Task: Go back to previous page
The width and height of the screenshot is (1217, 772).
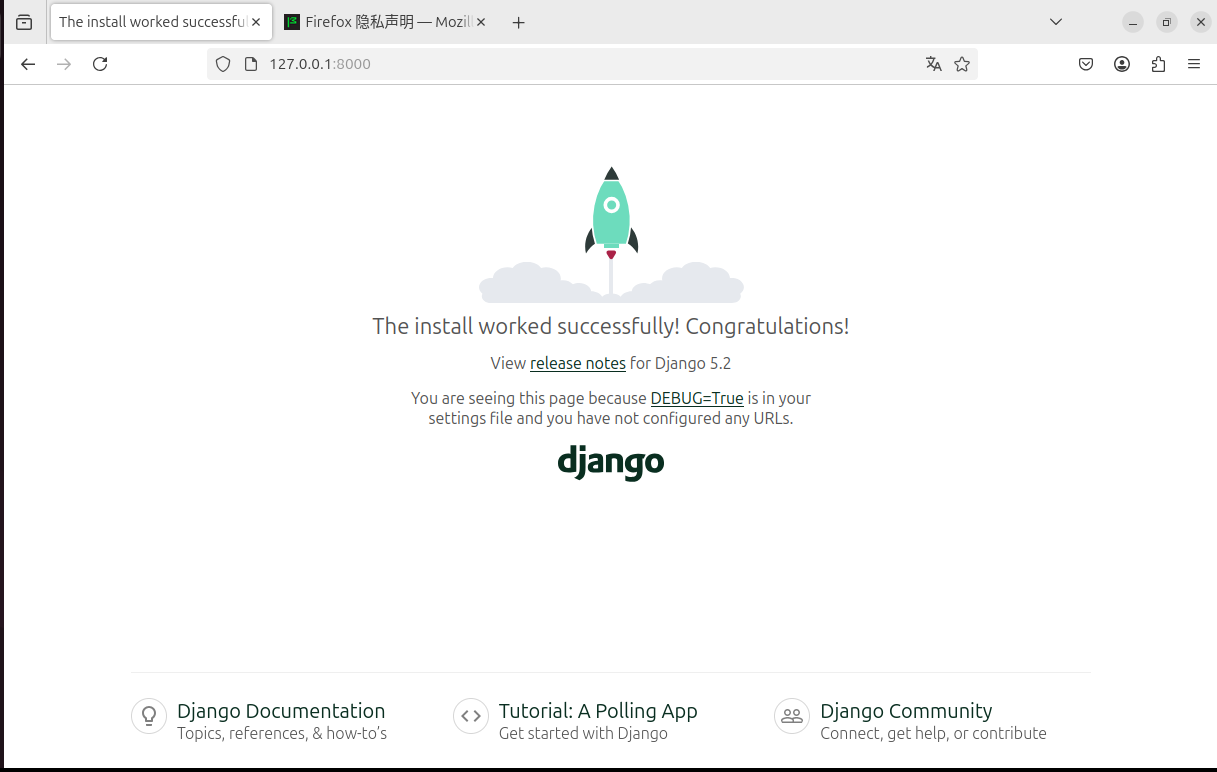Action: (x=28, y=64)
